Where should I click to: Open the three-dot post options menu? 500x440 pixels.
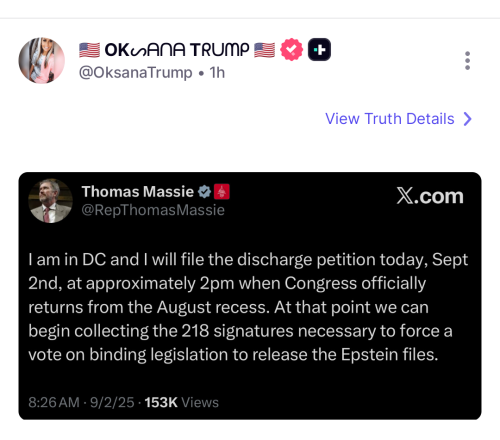[x=467, y=61]
